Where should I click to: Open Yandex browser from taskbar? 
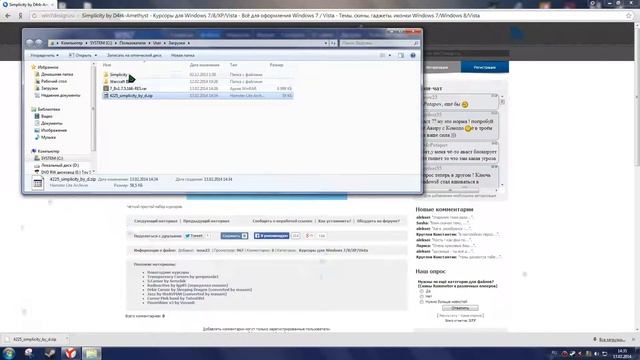pos(71,353)
